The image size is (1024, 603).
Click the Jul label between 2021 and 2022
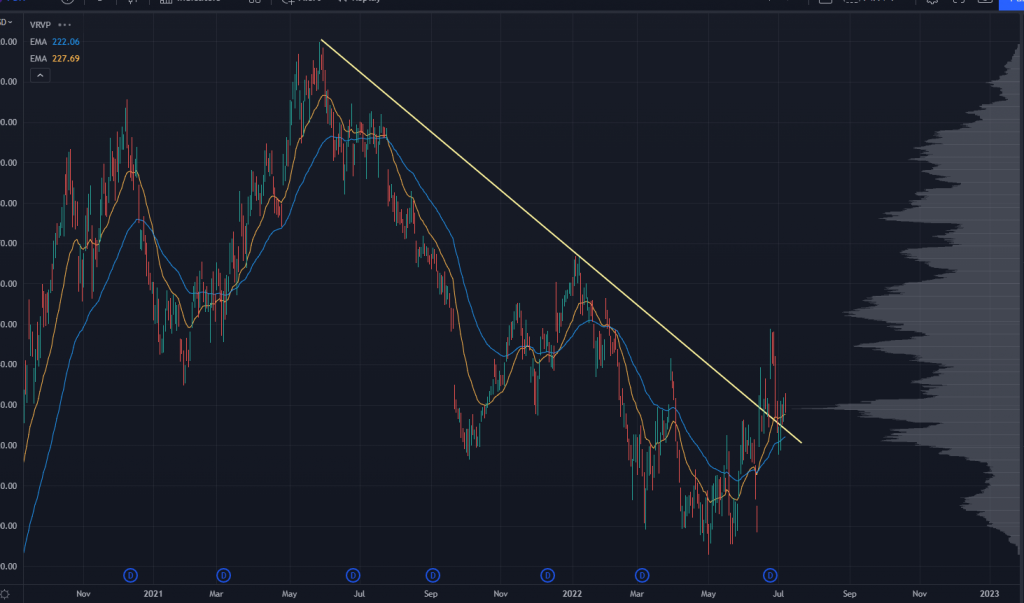click(359, 594)
